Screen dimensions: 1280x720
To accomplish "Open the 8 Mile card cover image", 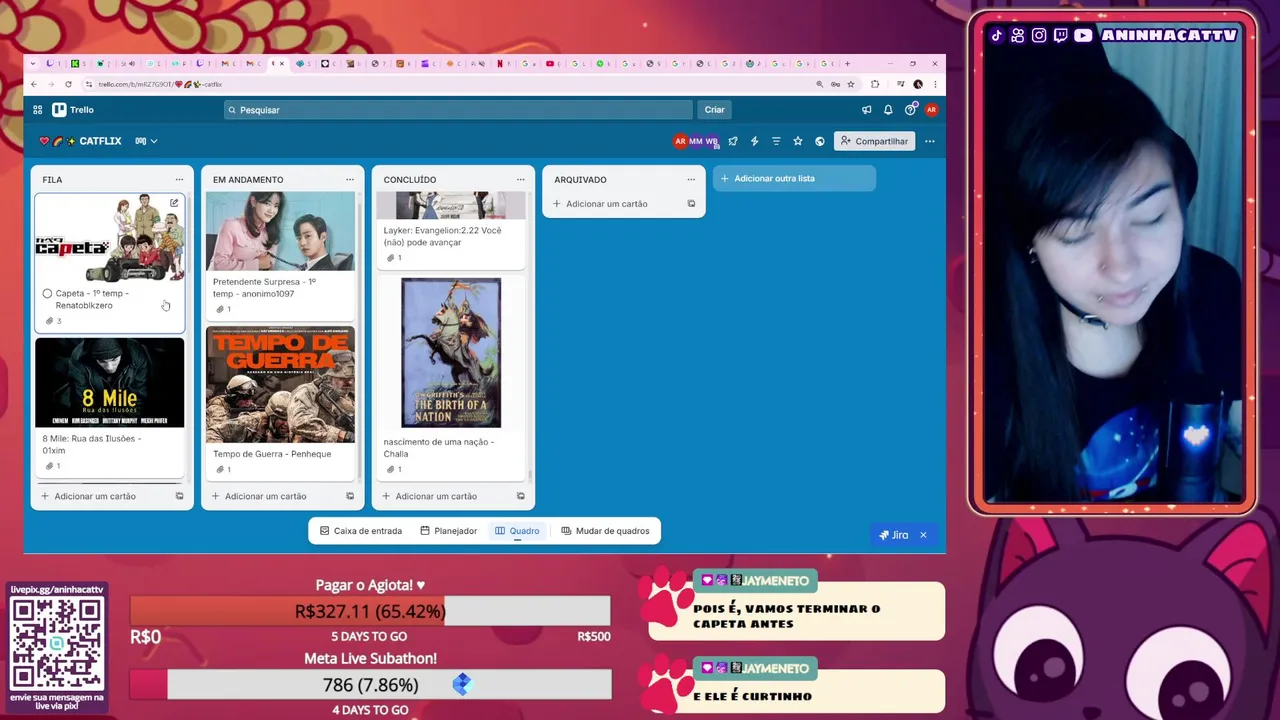I will click(x=110, y=382).
